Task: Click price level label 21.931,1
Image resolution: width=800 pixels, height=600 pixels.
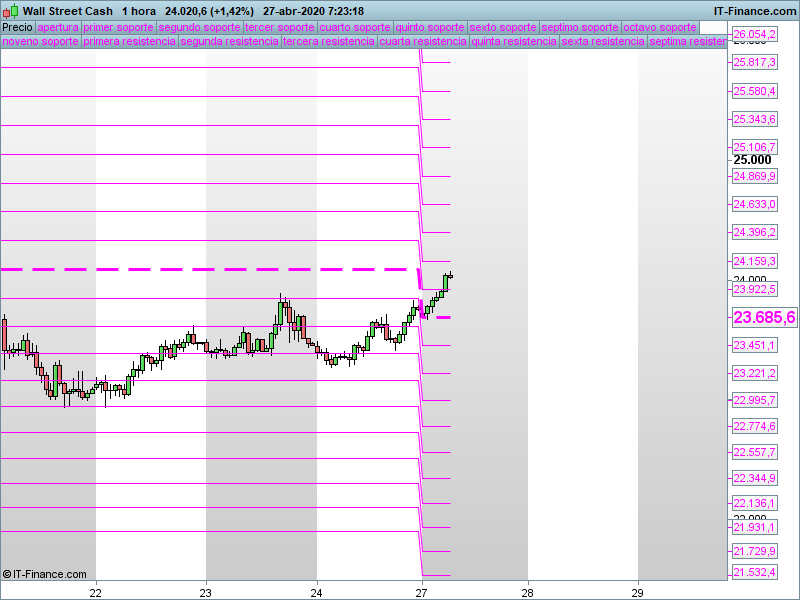Action: 755,528
